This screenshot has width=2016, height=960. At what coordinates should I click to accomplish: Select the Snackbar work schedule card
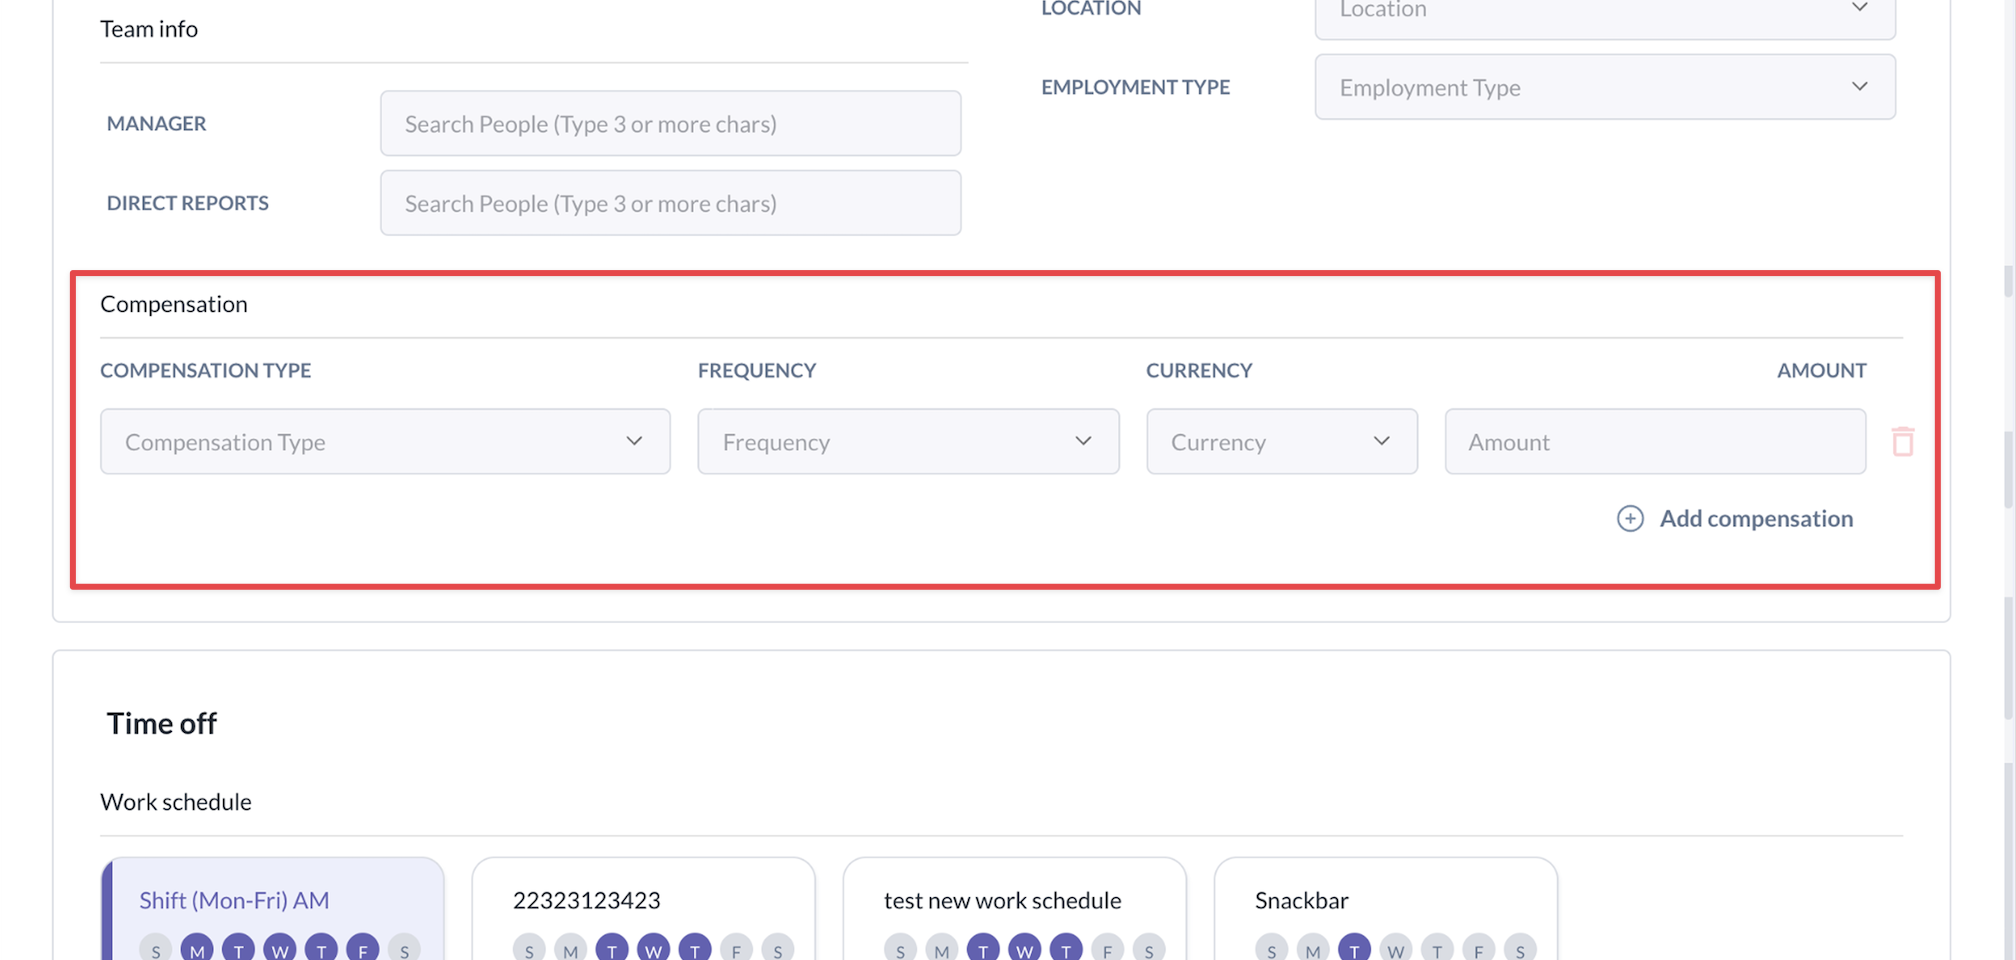tap(1385, 901)
